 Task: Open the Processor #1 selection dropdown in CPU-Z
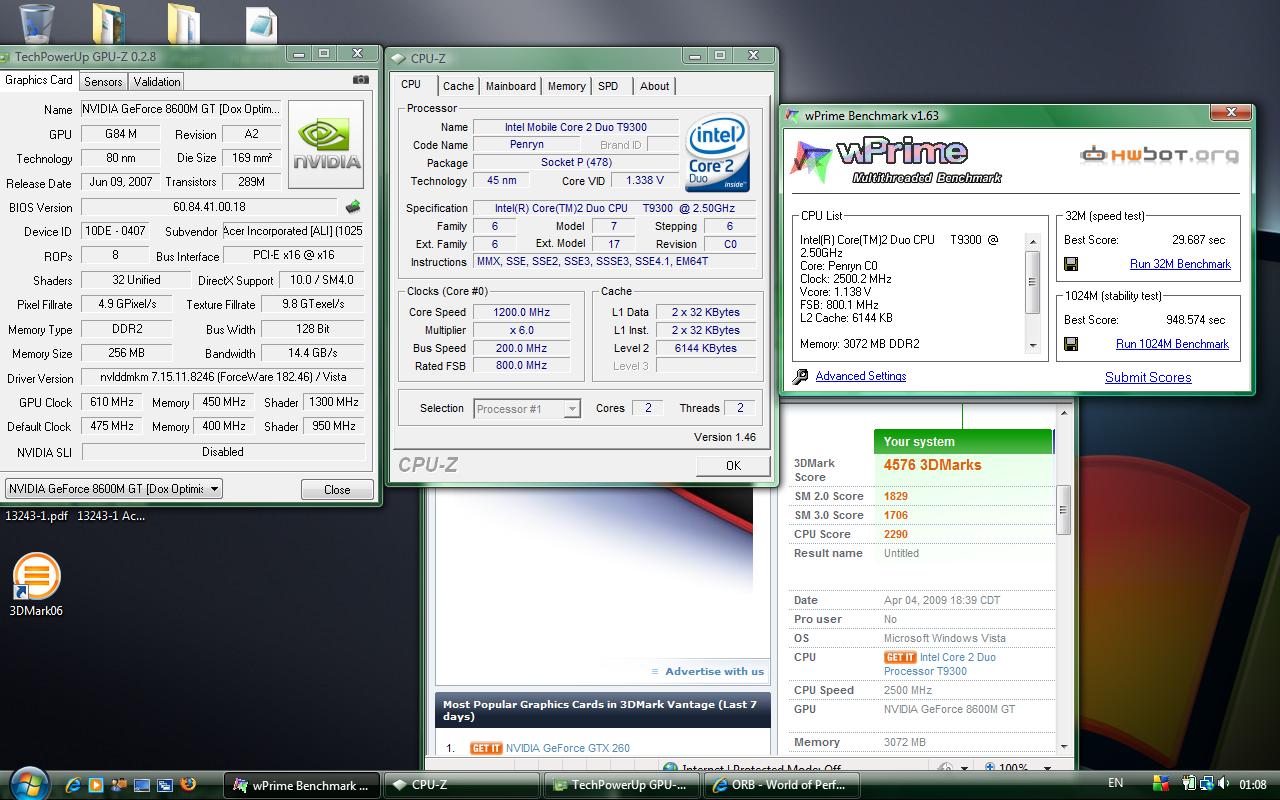click(526, 408)
